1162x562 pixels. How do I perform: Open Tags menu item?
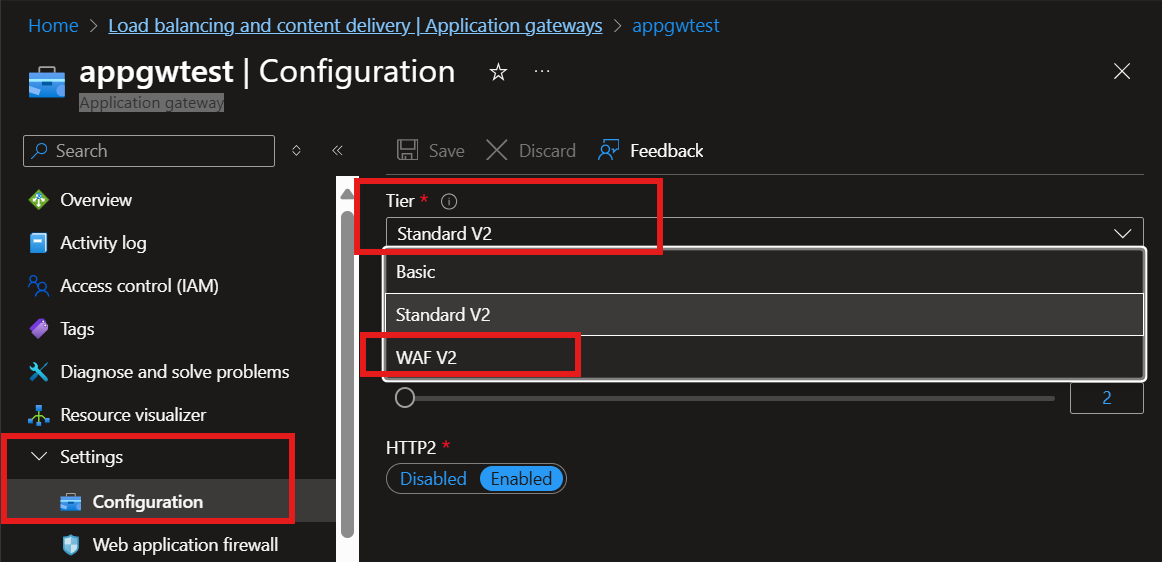click(77, 328)
